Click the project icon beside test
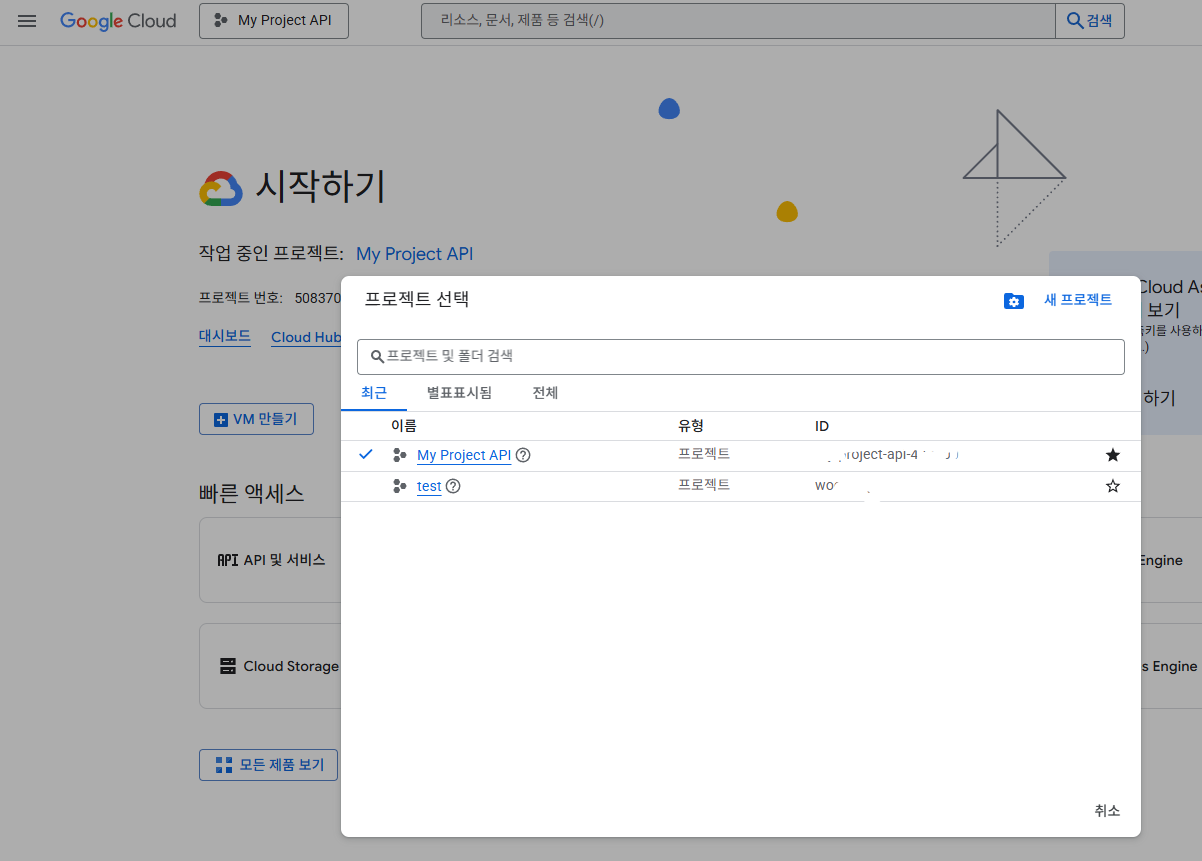 pyautogui.click(x=400, y=486)
